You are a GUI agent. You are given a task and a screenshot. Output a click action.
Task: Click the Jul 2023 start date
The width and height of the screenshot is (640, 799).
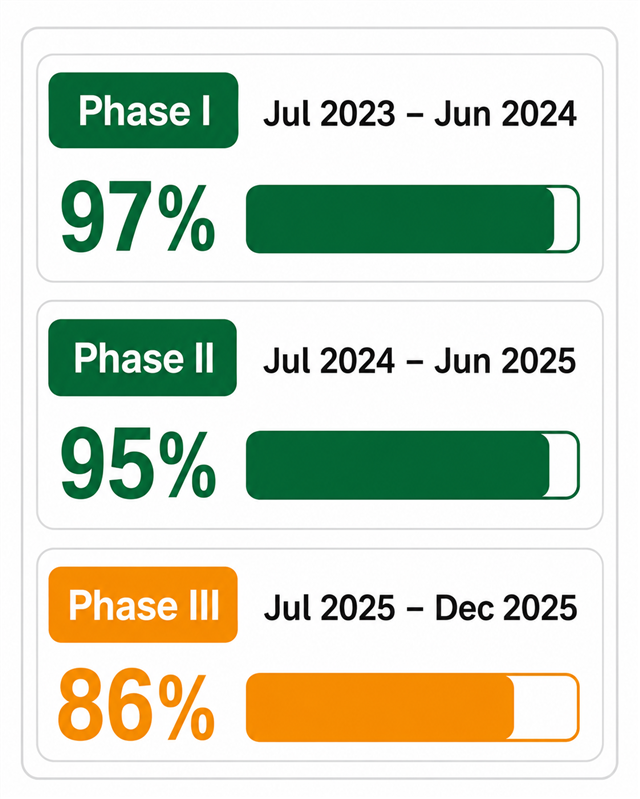click(329, 113)
